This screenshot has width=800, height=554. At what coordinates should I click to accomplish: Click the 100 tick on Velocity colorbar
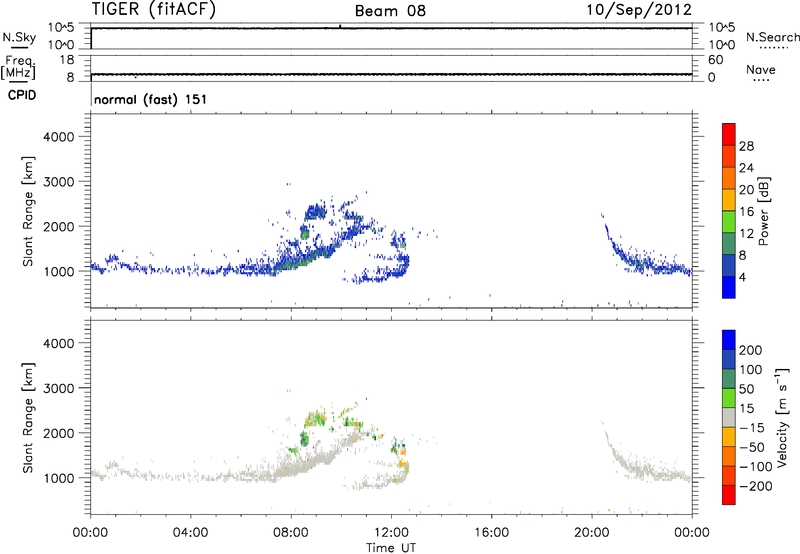(751, 370)
